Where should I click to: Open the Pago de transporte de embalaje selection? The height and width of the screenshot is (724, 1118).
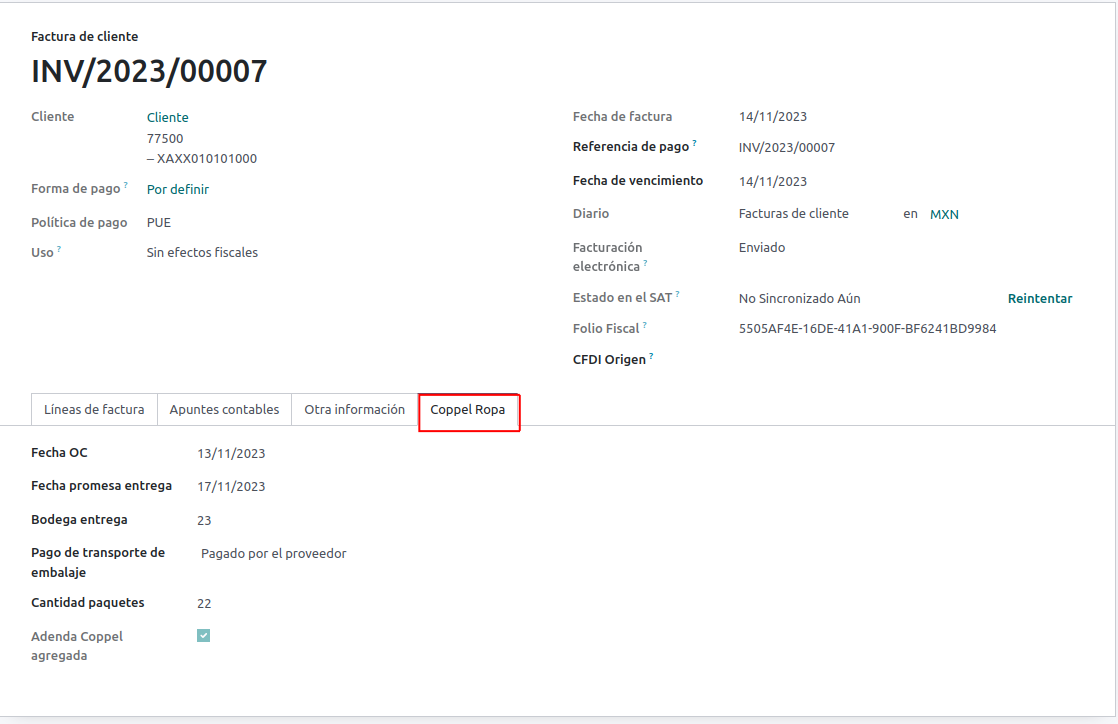pyautogui.click(x=274, y=553)
